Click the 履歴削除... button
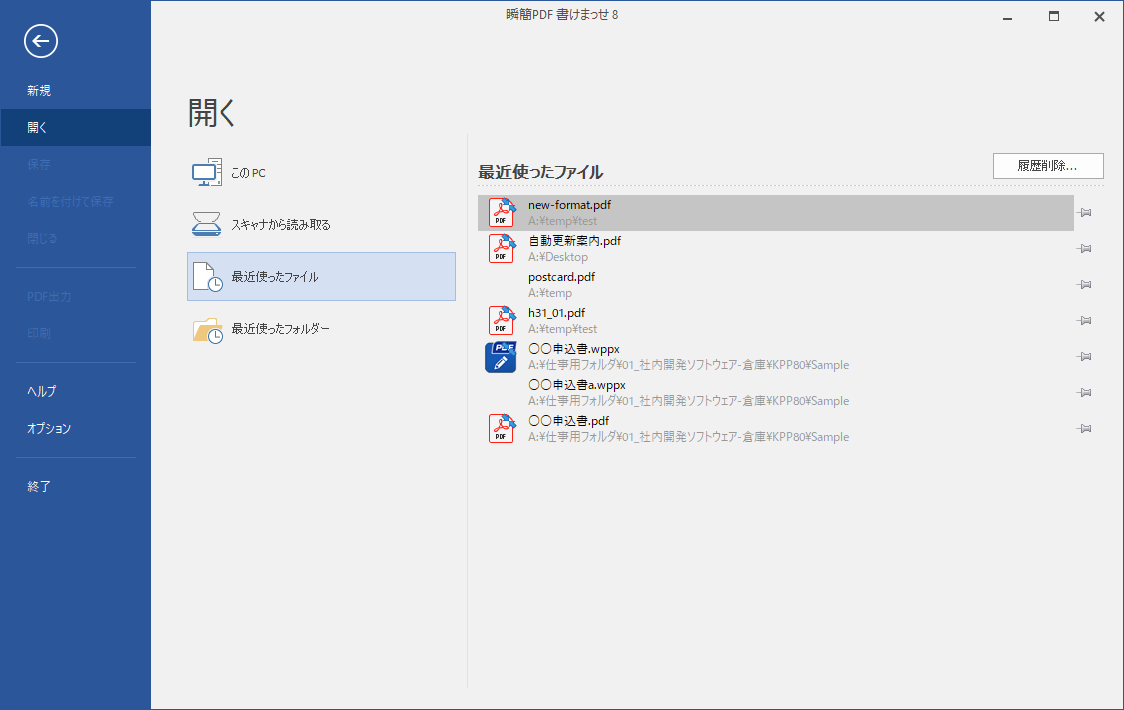 1048,166
